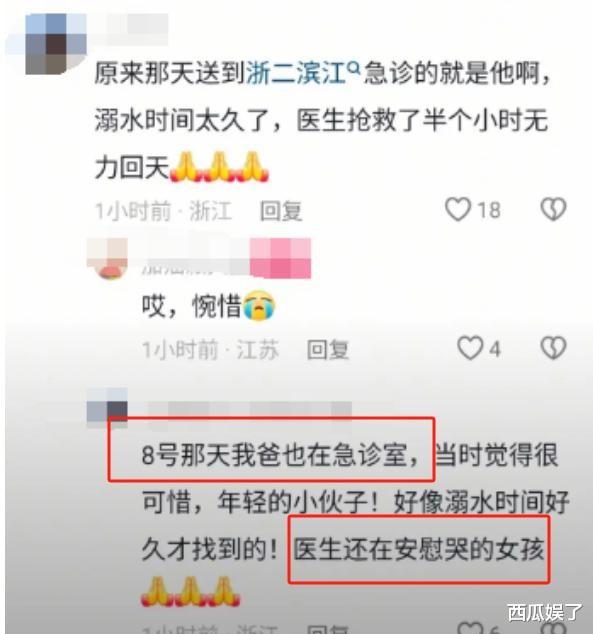Tap the pink badge beside second username
The height and width of the screenshot is (634, 593).
(281, 258)
